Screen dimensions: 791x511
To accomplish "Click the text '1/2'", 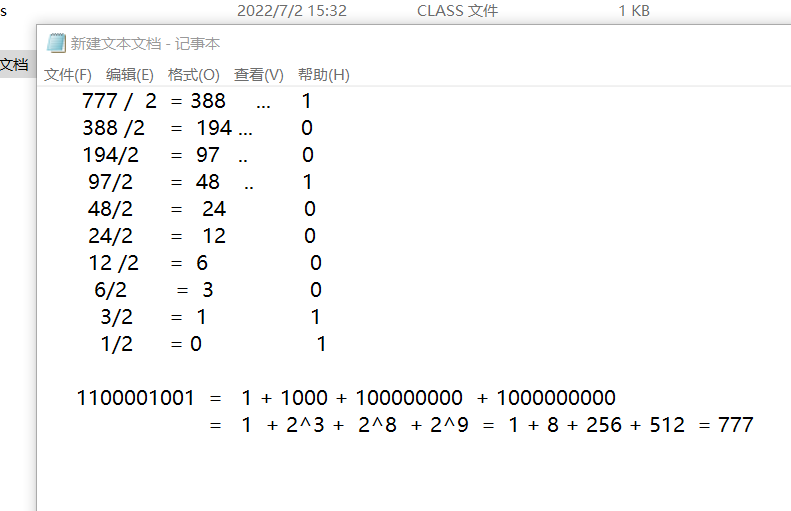I will coord(117,344).
